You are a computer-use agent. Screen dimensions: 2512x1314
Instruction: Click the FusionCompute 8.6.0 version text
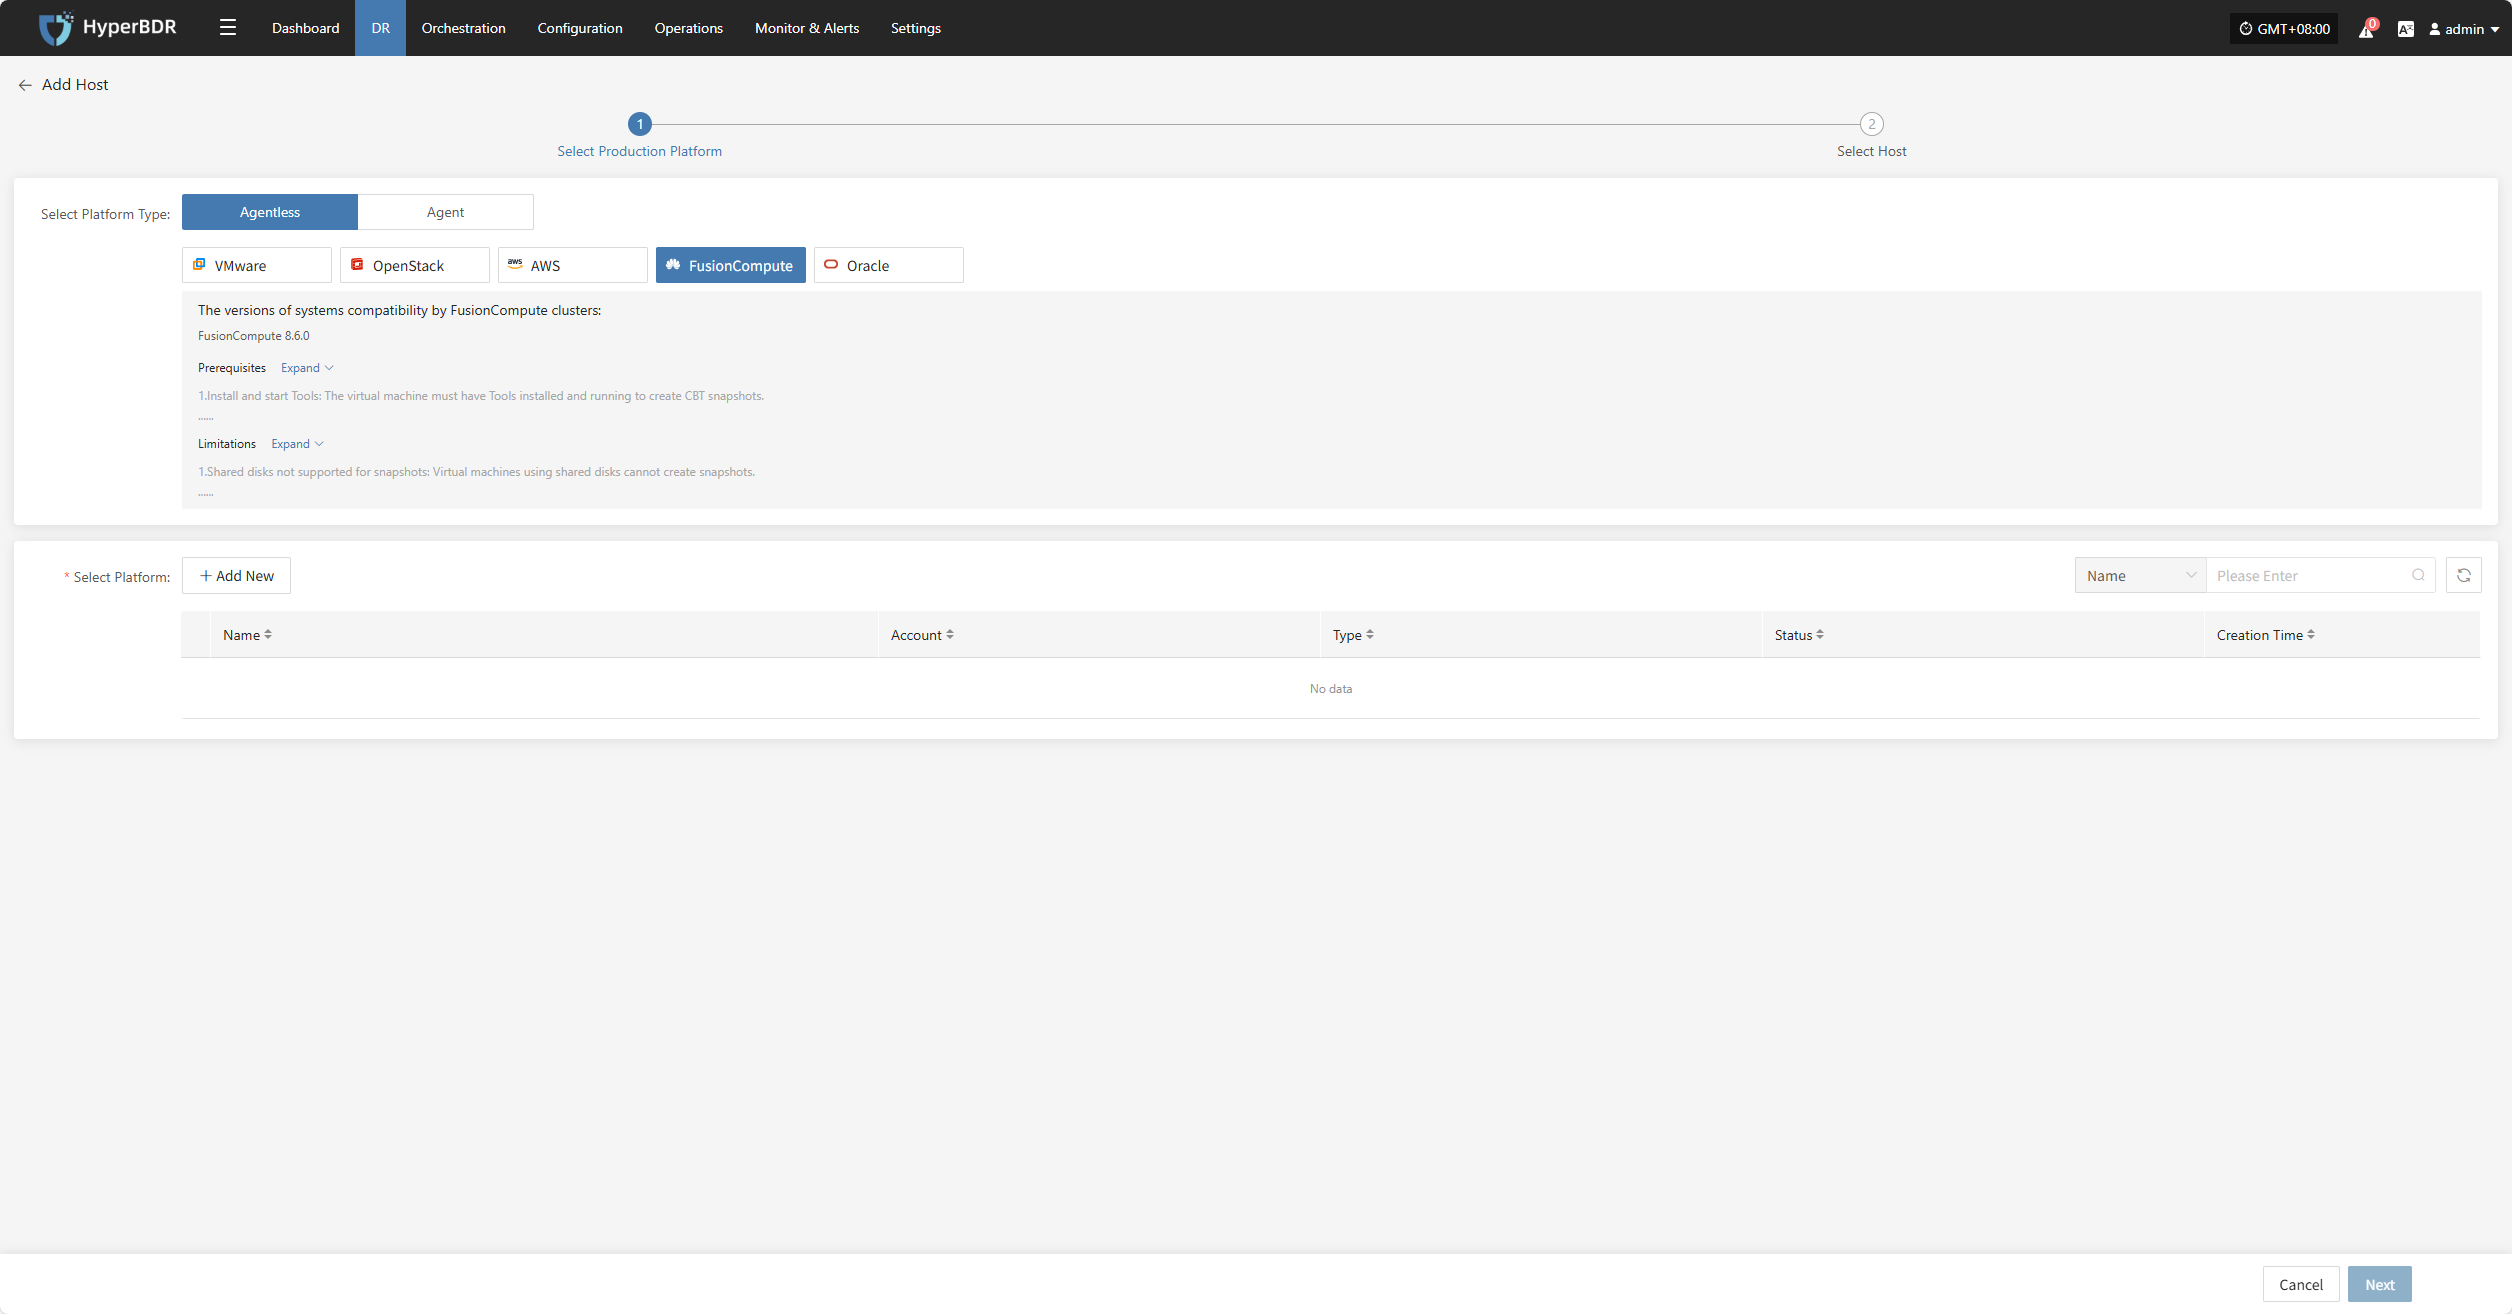(254, 336)
